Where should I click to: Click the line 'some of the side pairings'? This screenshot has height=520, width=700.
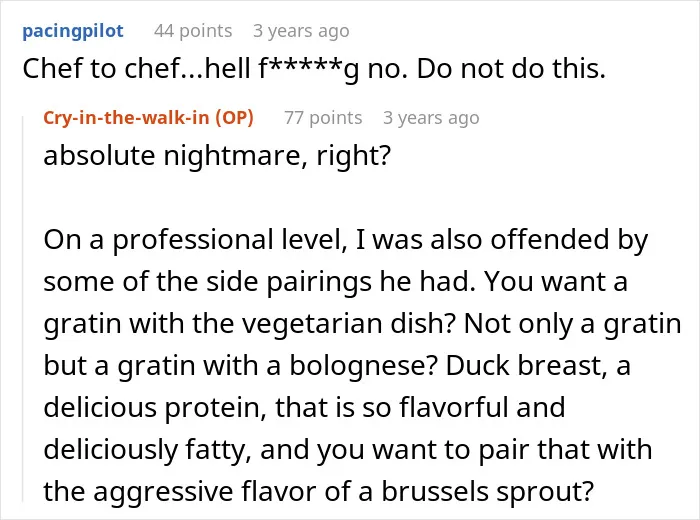click(x=336, y=282)
